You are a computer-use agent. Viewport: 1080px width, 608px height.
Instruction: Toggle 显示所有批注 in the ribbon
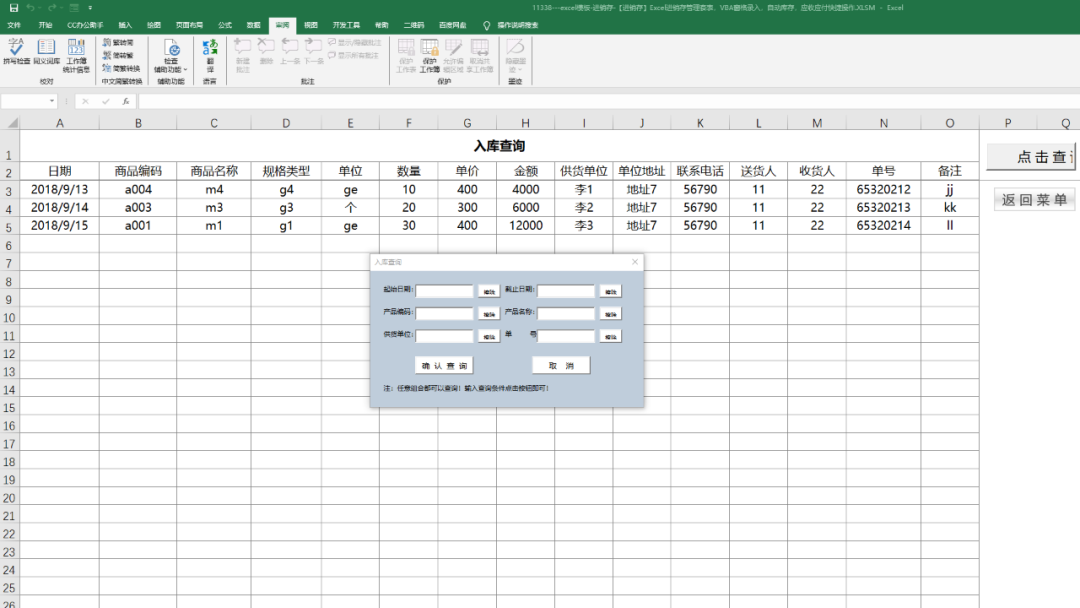pyautogui.click(x=354, y=55)
